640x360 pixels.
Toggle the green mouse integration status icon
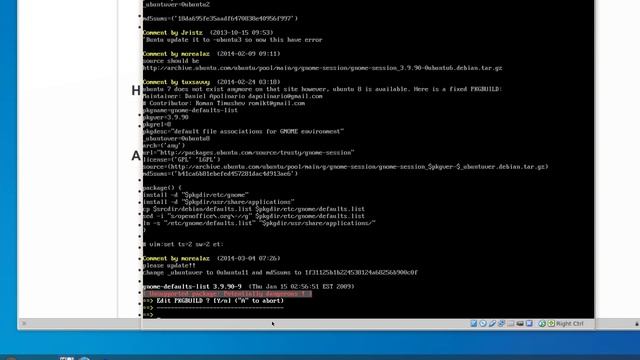coord(542,324)
